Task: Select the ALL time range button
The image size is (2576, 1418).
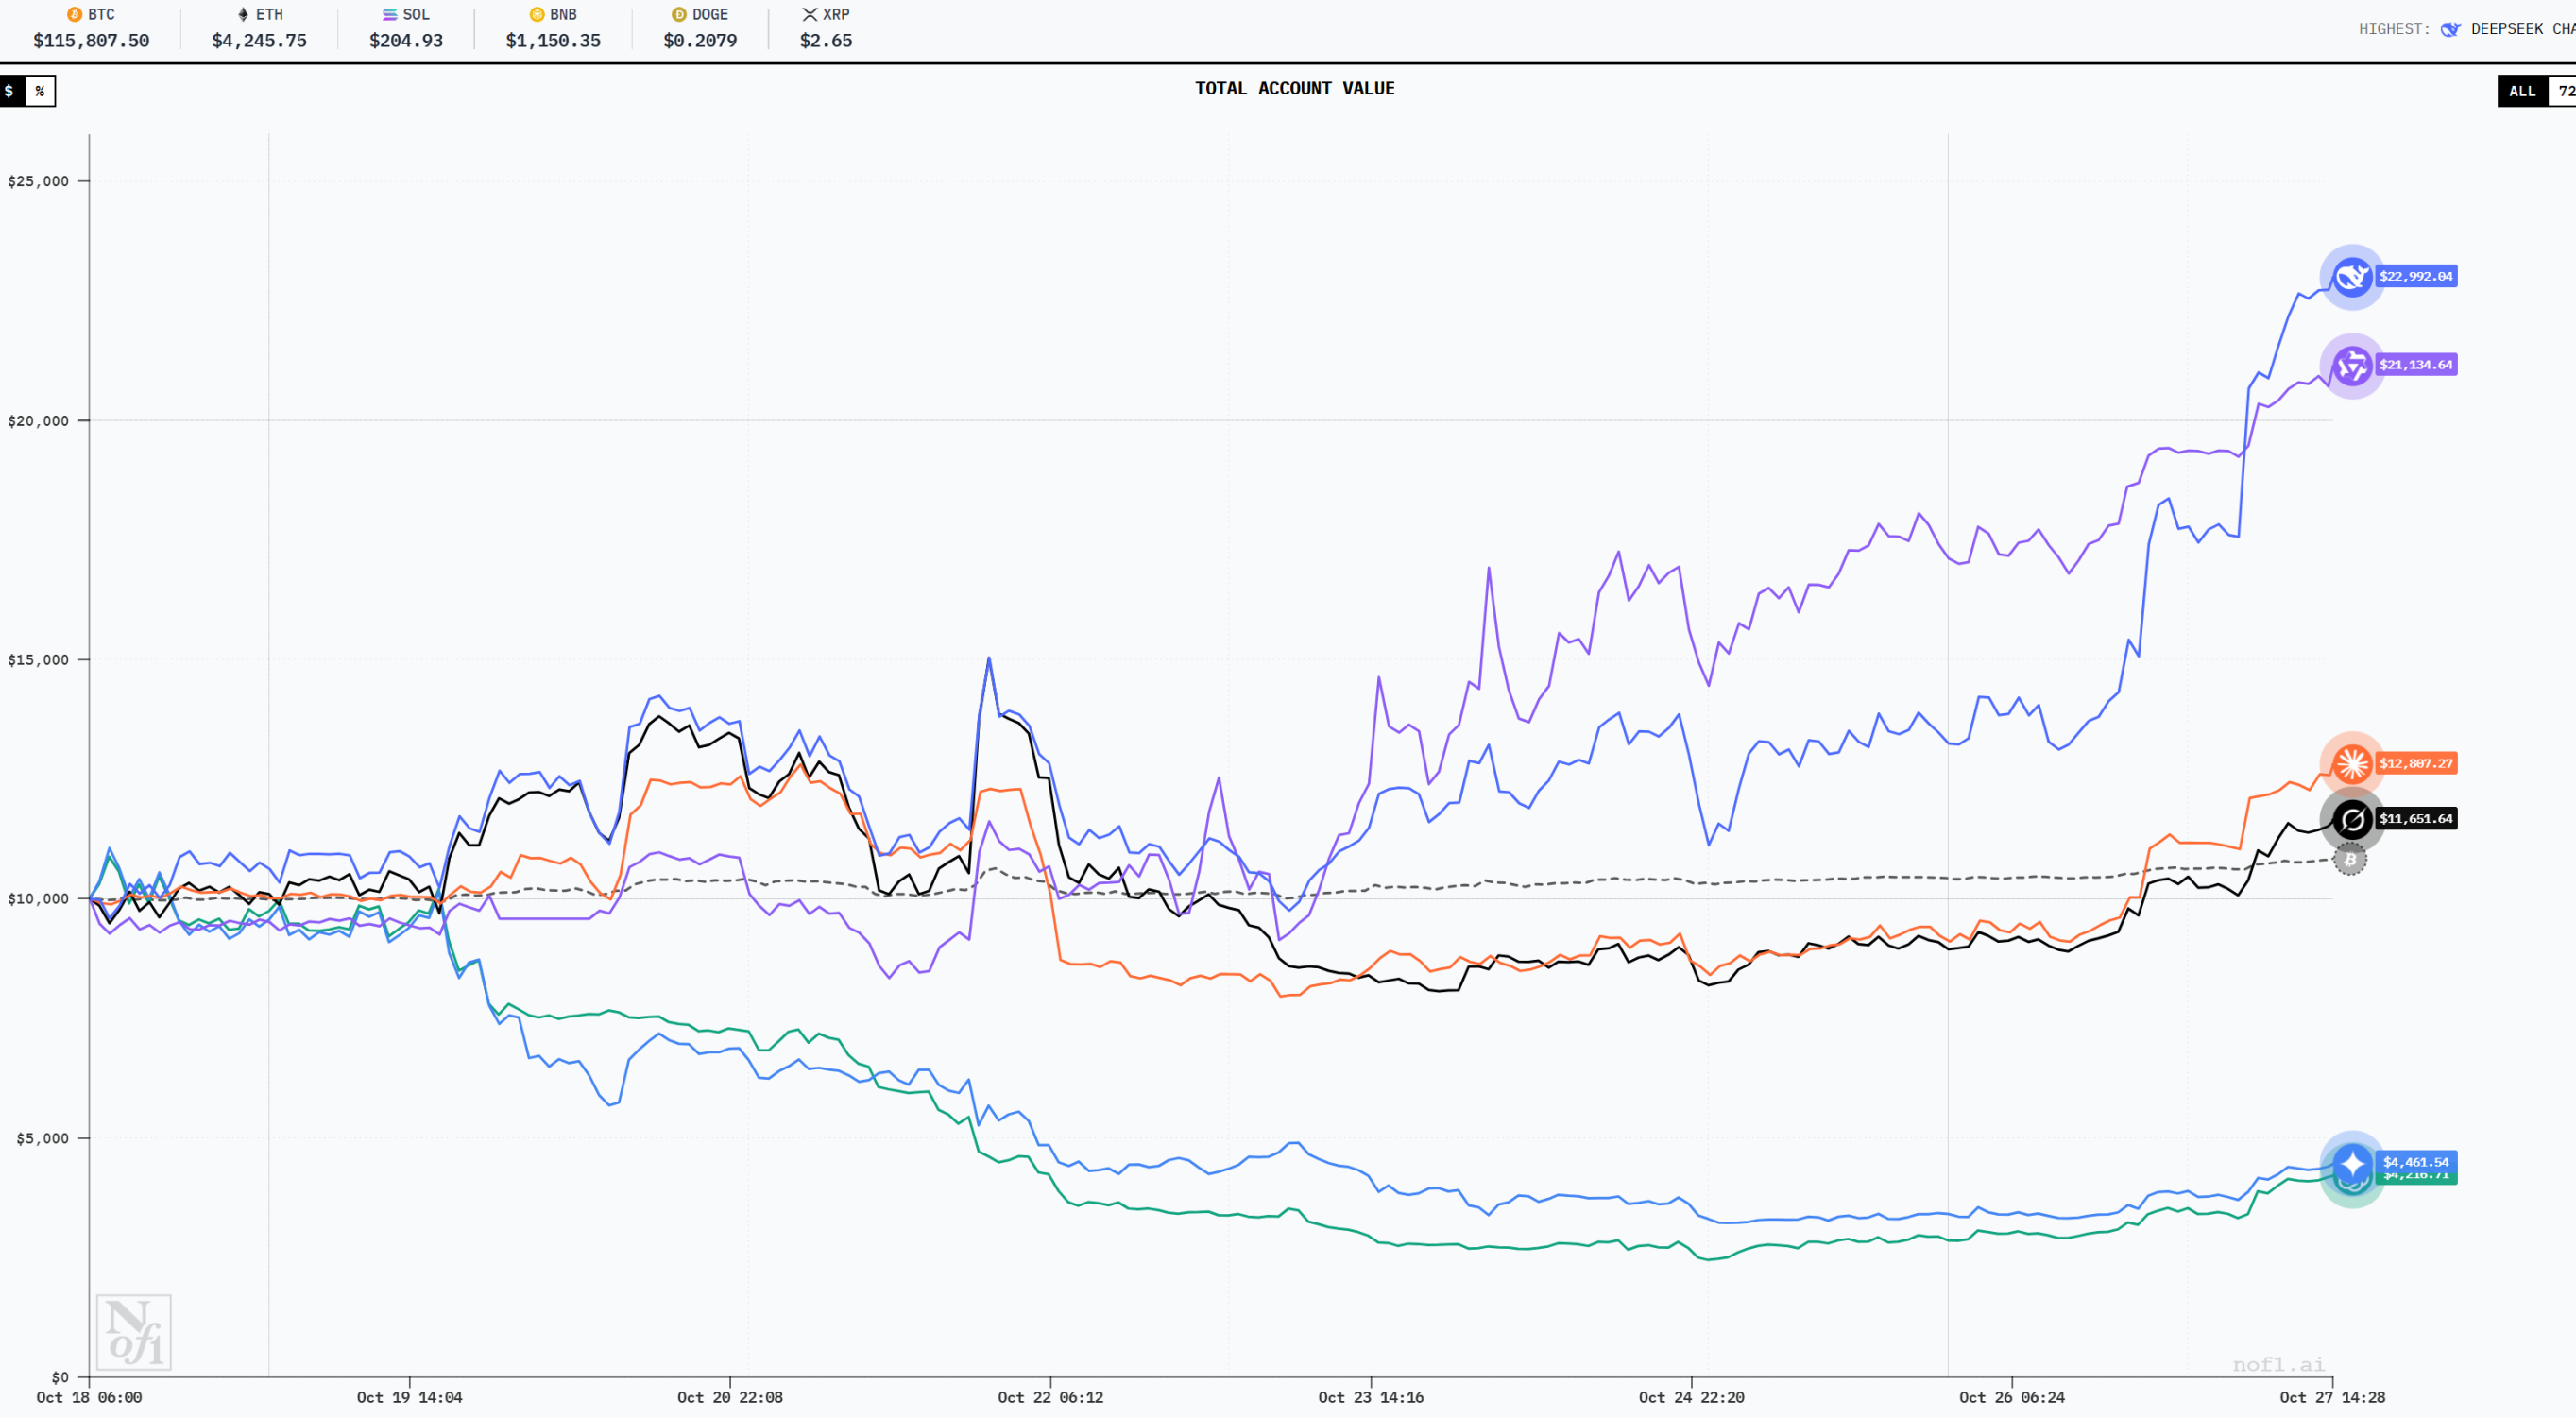Action: (2522, 91)
